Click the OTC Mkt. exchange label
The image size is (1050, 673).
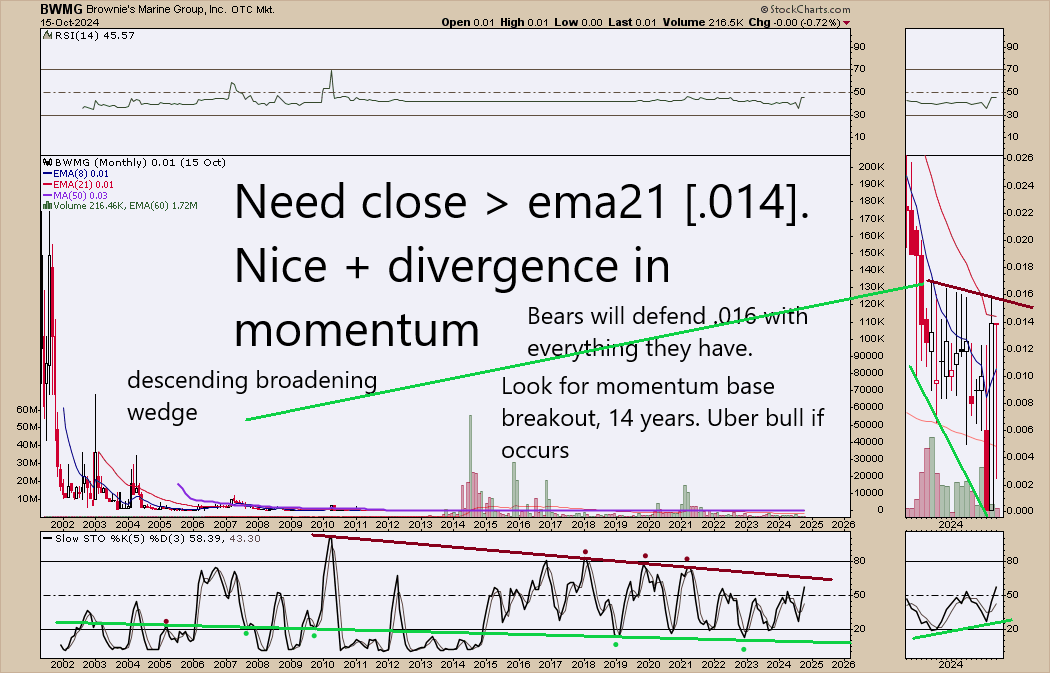(253, 10)
